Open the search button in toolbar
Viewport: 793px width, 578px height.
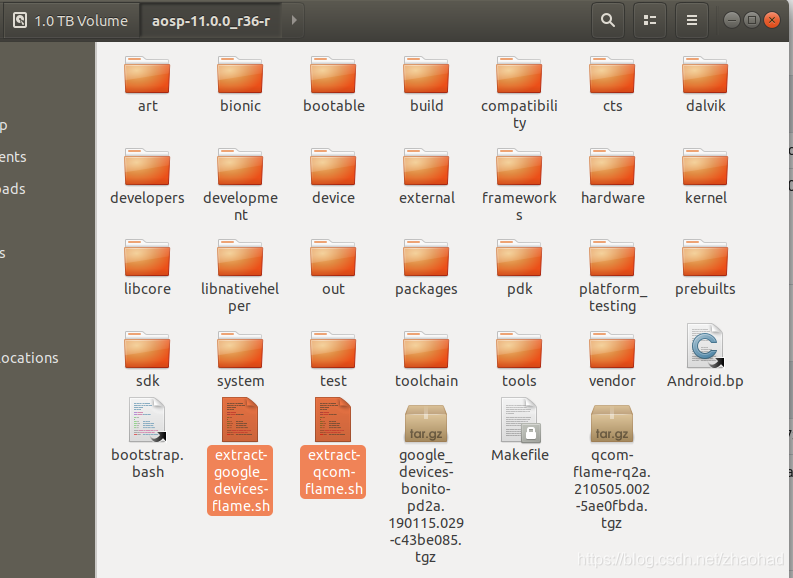(x=608, y=20)
